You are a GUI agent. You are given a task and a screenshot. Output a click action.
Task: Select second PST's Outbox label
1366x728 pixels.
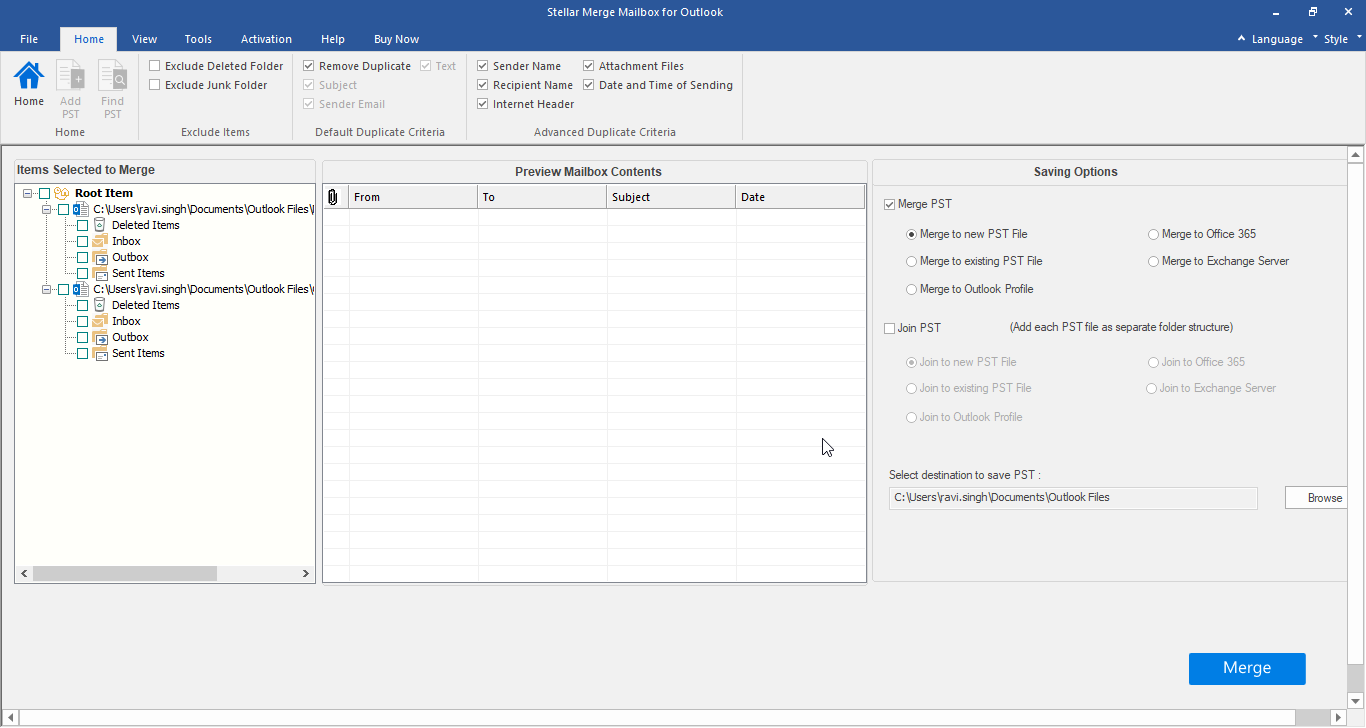coord(130,337)
